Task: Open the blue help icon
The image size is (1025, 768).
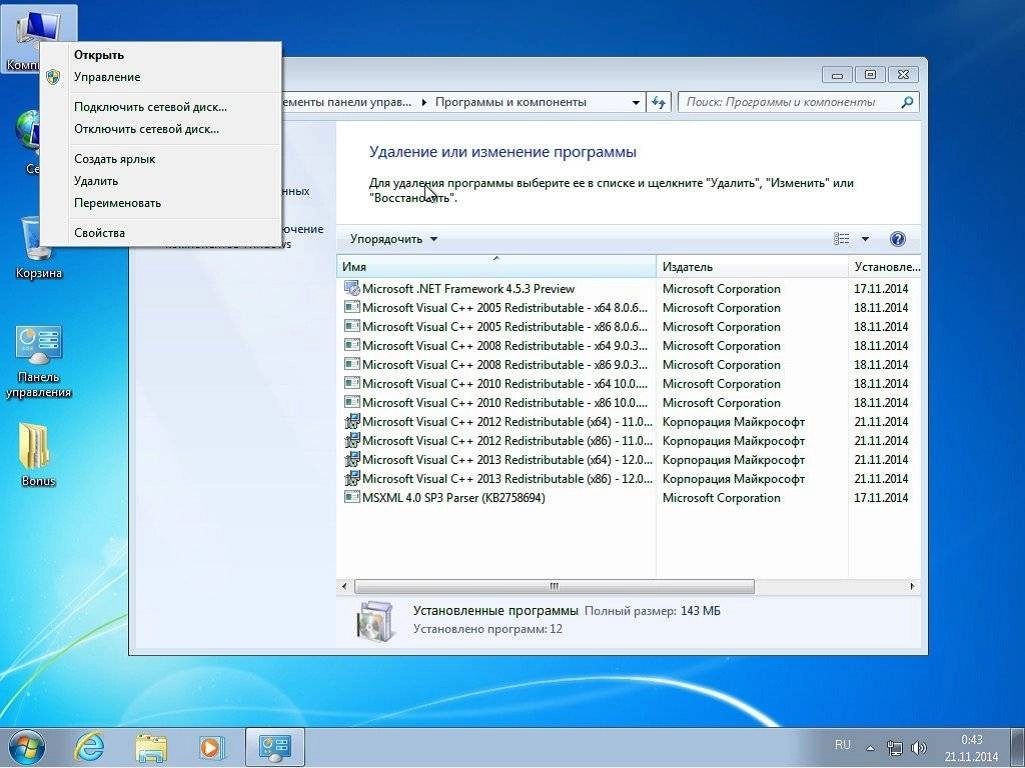Action: click(x=898, y=239)
